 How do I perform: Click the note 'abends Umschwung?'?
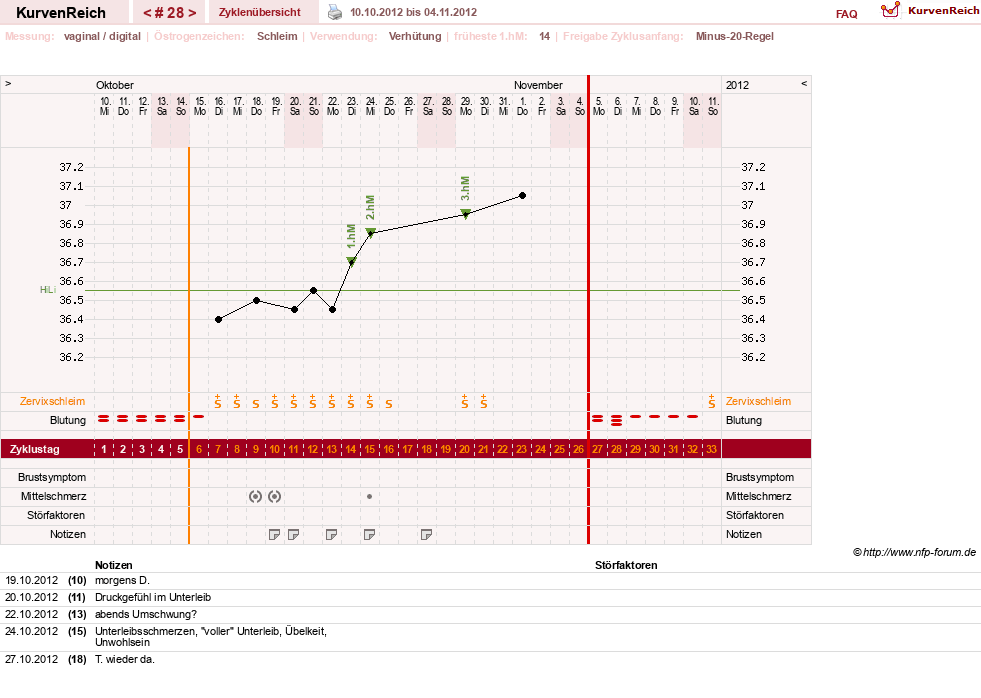146,614
